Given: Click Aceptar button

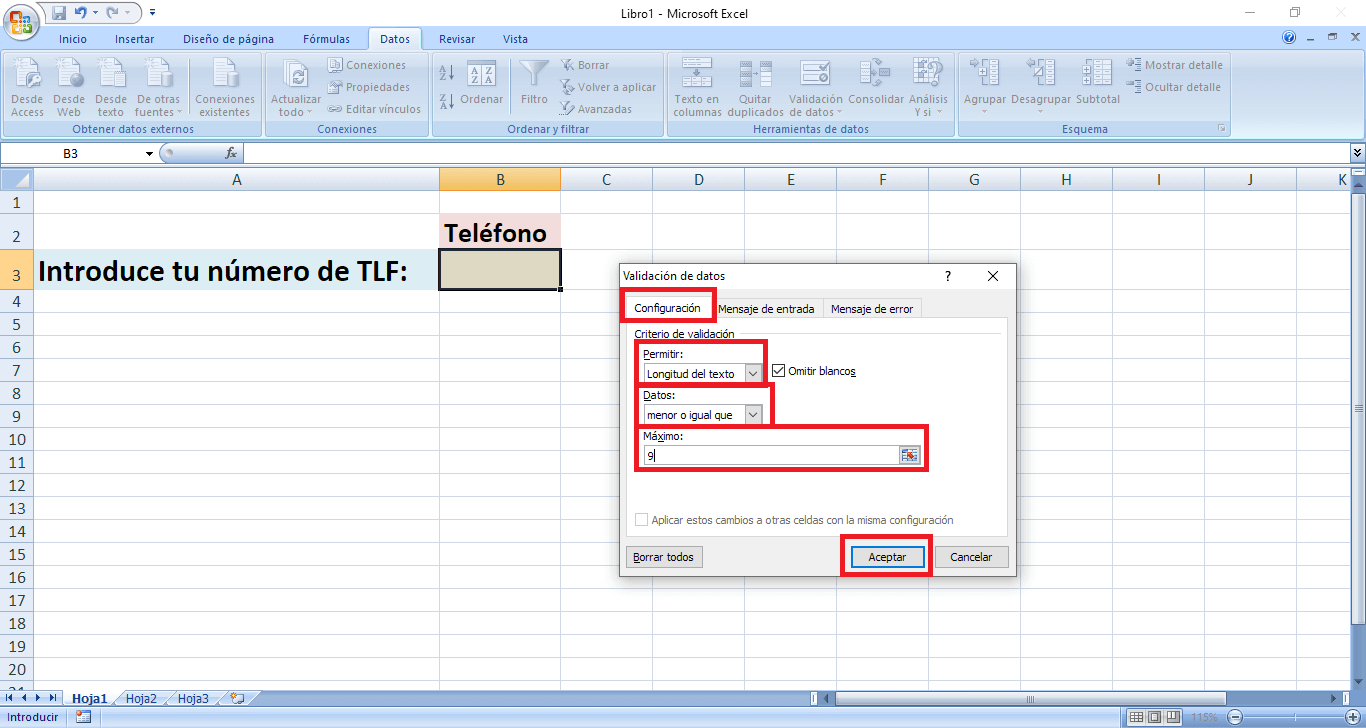Looking at the screenshot, I should (x=887, y=557).
